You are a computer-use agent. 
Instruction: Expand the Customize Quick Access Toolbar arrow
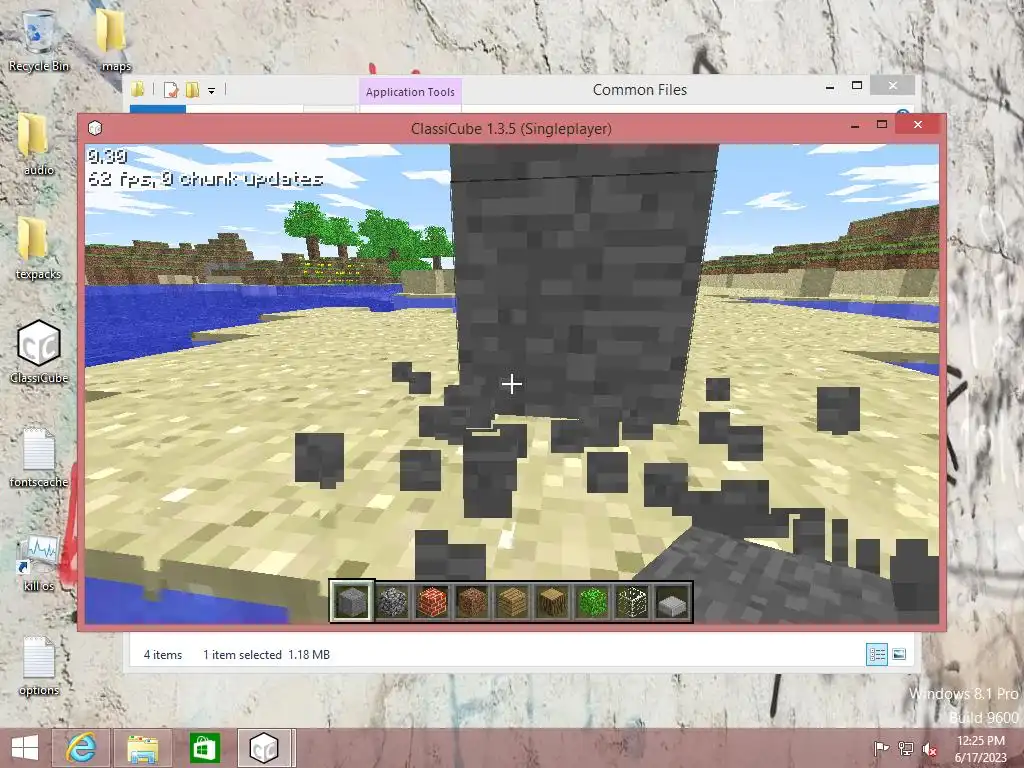coord(212,90)
